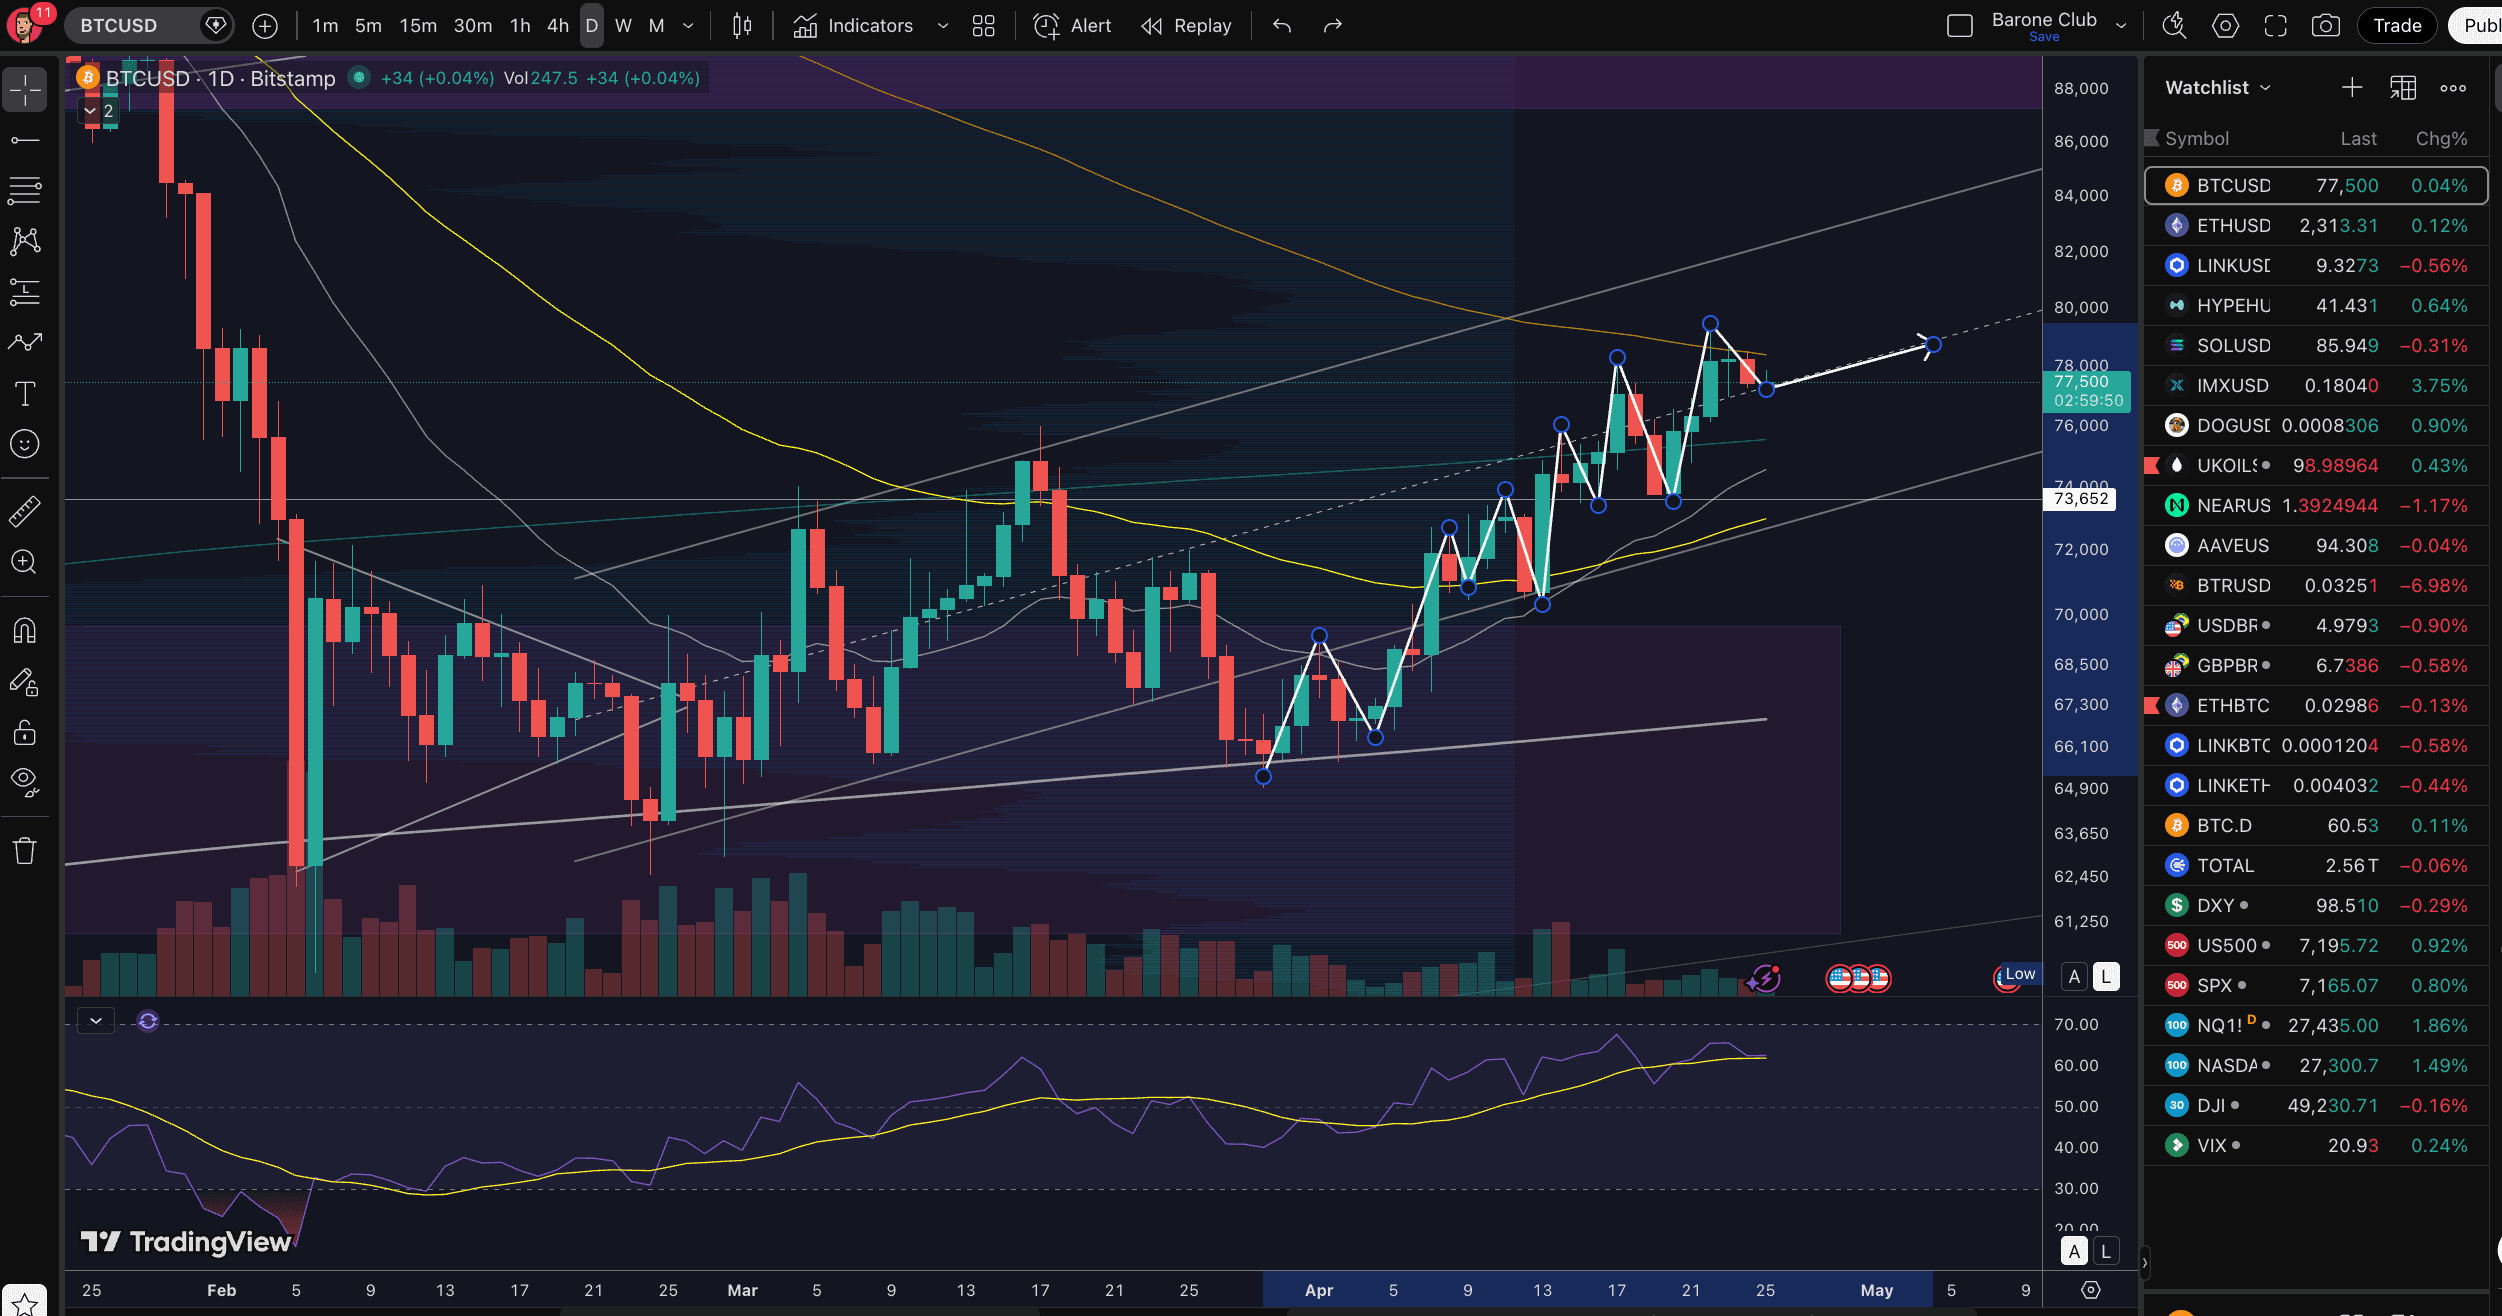The height and width of the screenshot is (1316, 2502).
Task: Open chart settings hexagon icon
Action: [x=2225, y=26]
